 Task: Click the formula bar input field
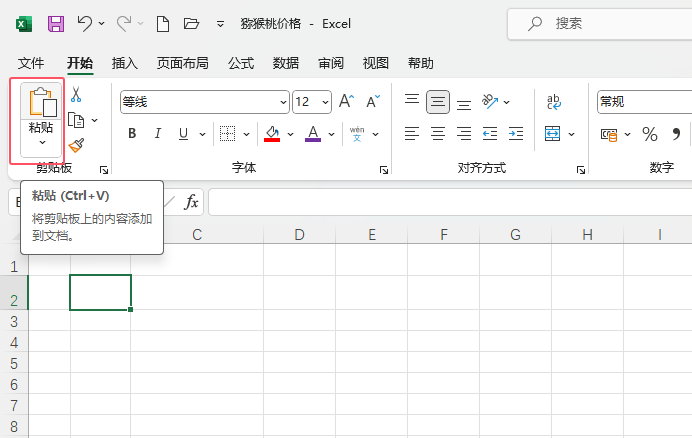tap(450, 202)
